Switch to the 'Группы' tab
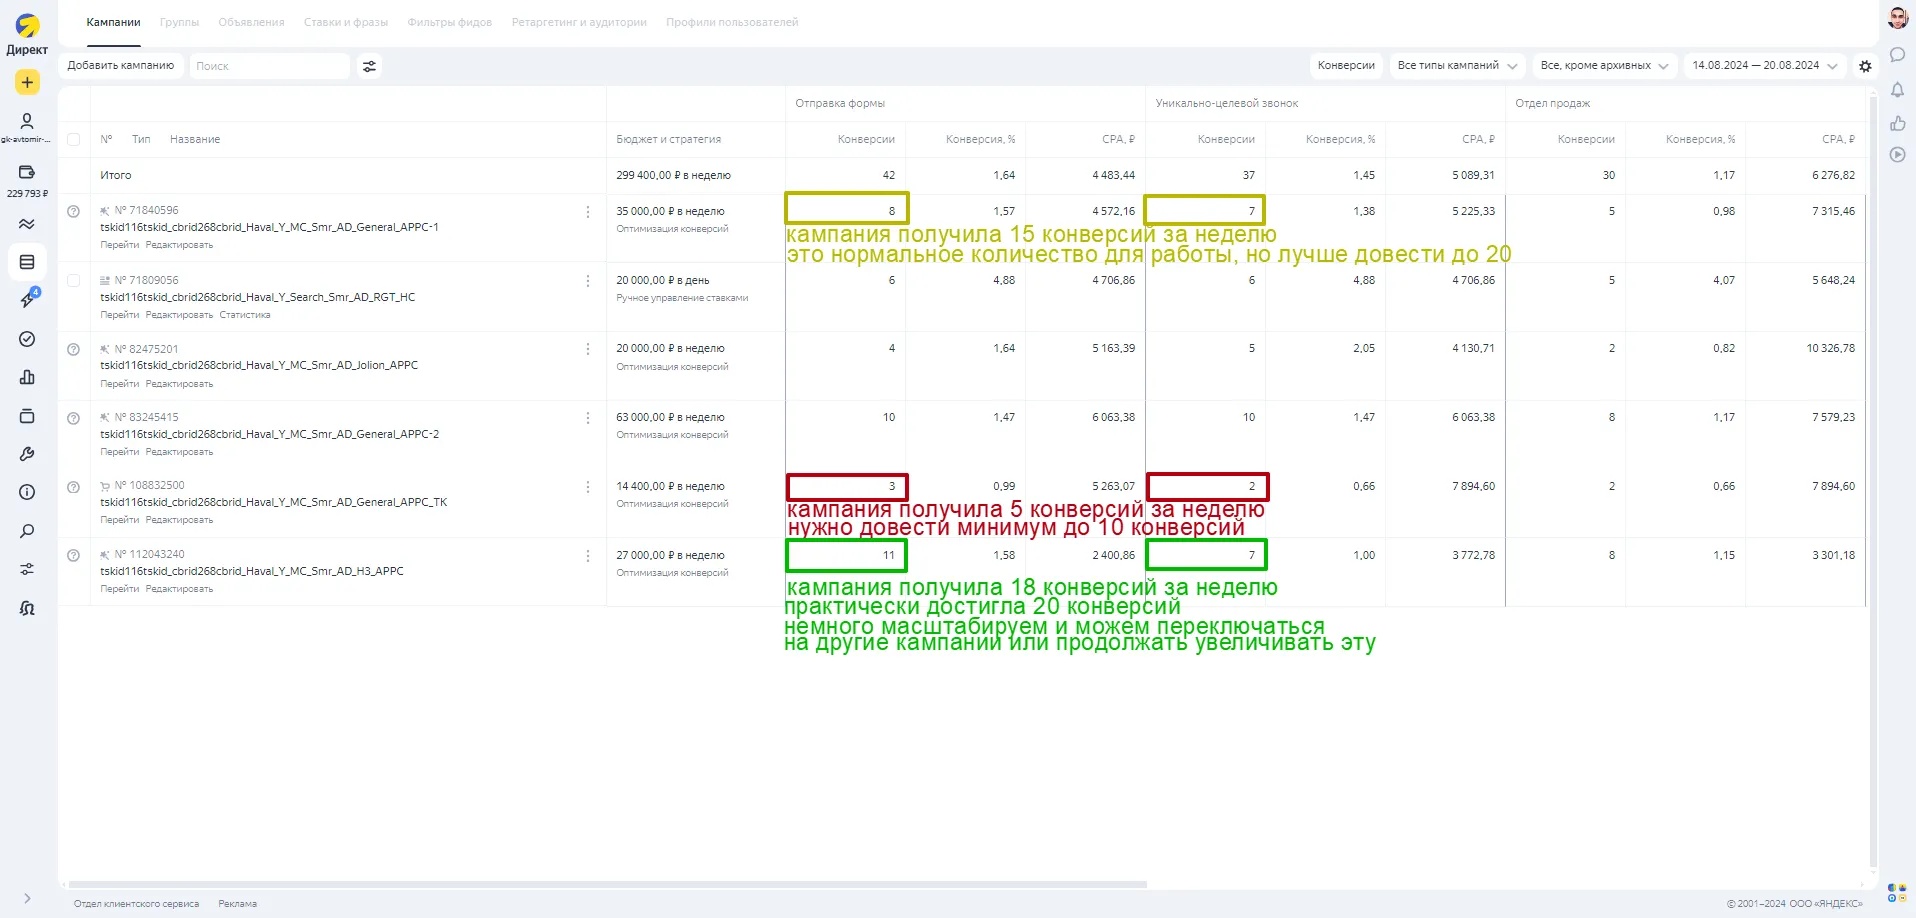 click(x=179, y=22)
